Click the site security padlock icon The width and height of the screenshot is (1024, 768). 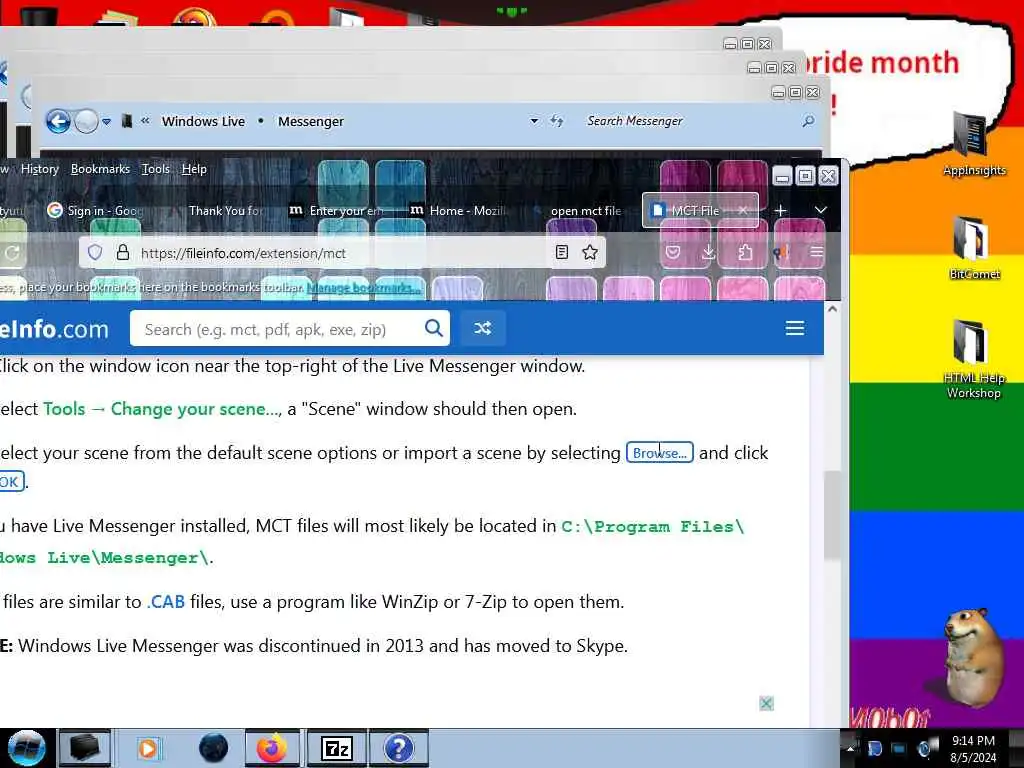pos(123,253)
